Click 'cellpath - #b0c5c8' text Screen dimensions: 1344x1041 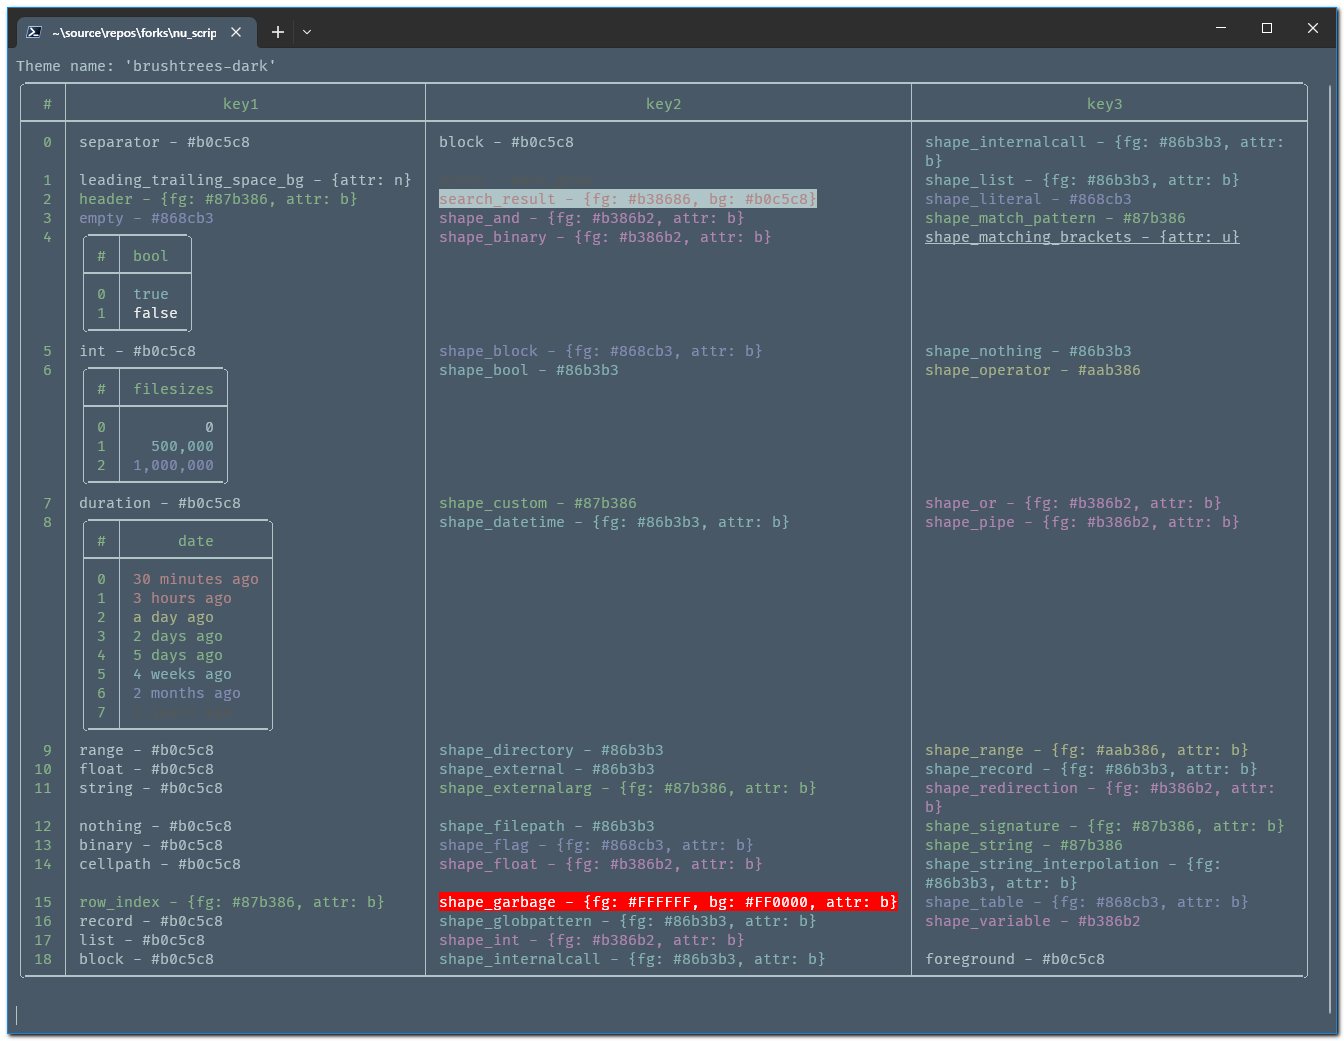(160, 864)
